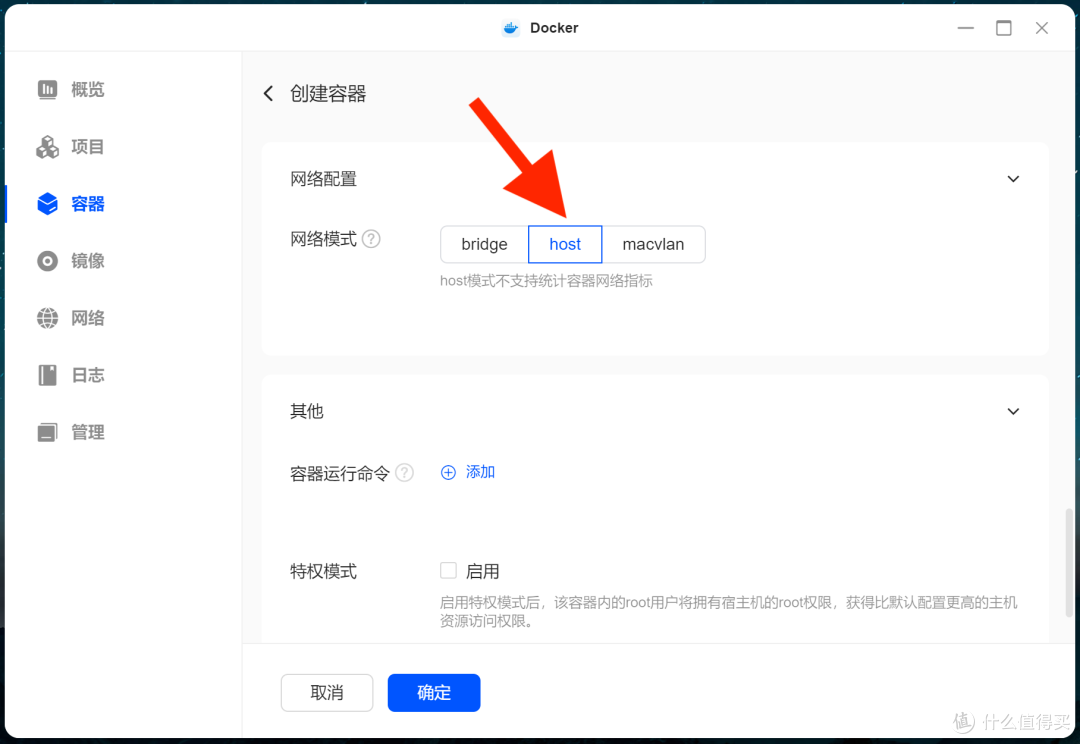The height and width of the screenshot is (744, 1080).
Task: Show help tooltip for 网络模式
Action: tap(371, 239)
